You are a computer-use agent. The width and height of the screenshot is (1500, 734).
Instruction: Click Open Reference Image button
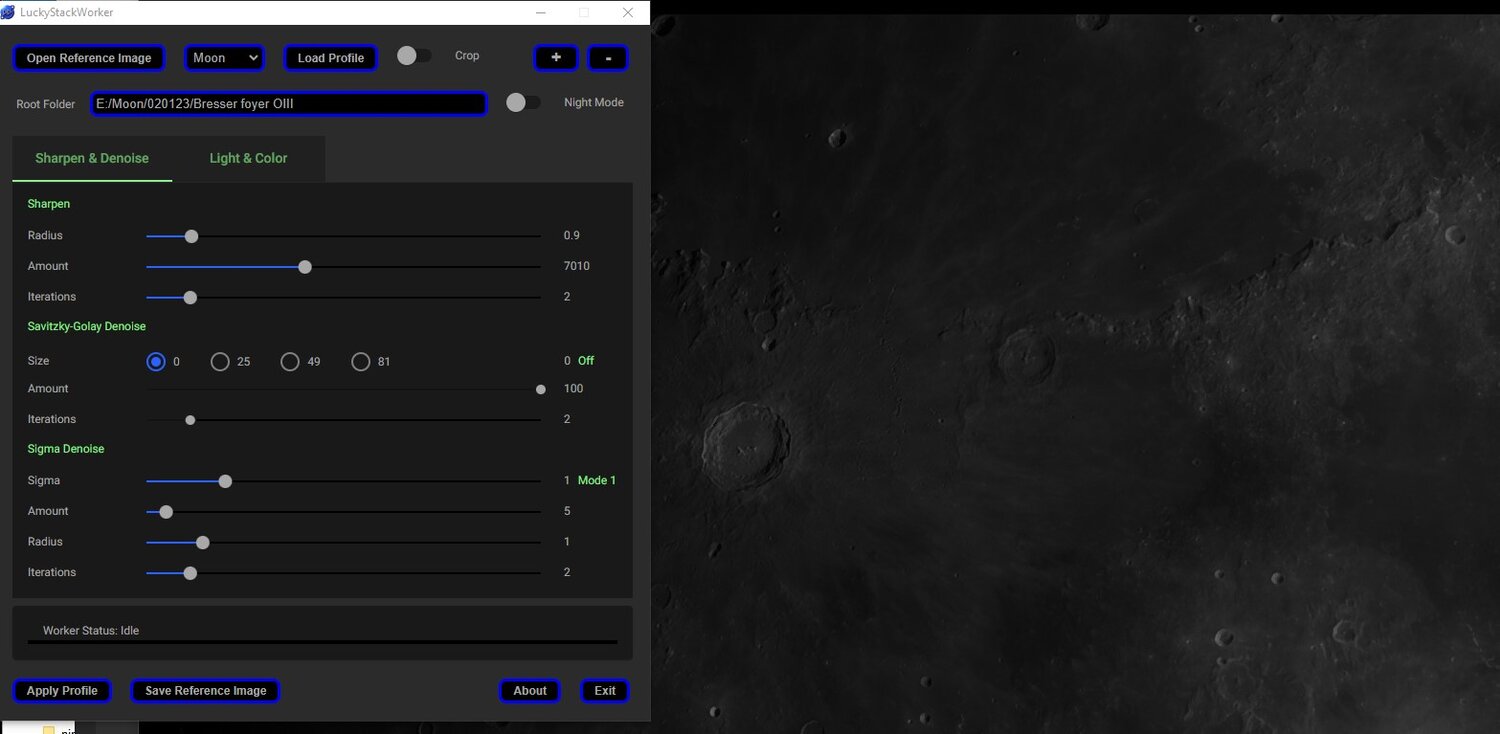(89, 58)
